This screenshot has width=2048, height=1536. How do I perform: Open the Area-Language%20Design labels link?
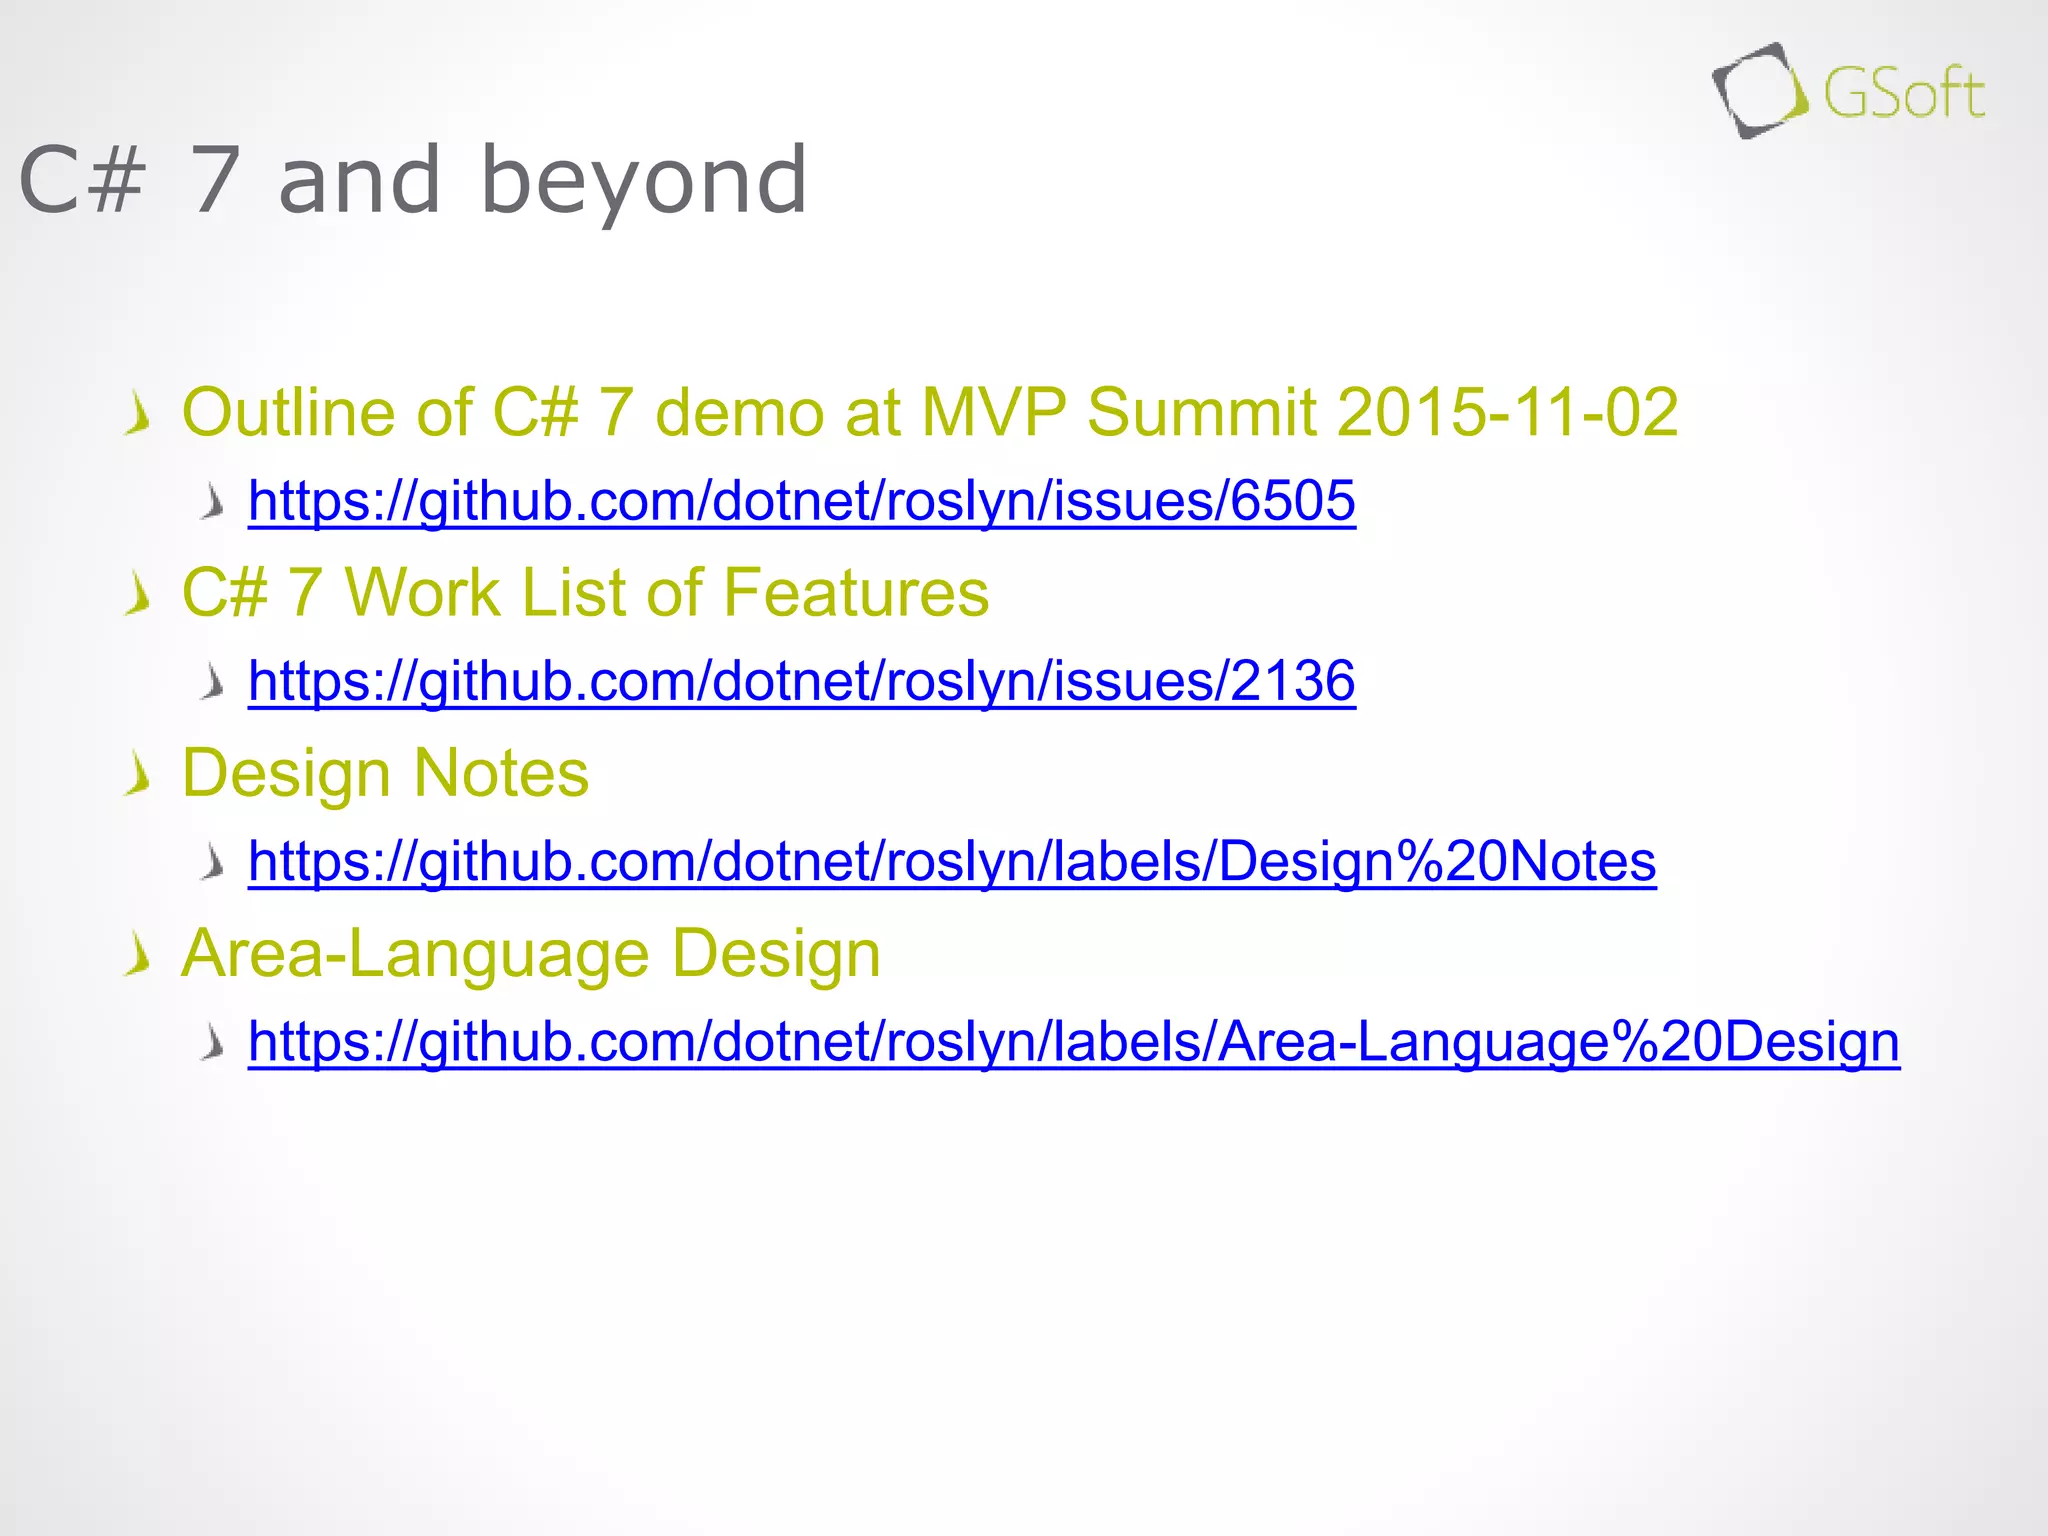pyautogui.click(x=1074, y=1042)
